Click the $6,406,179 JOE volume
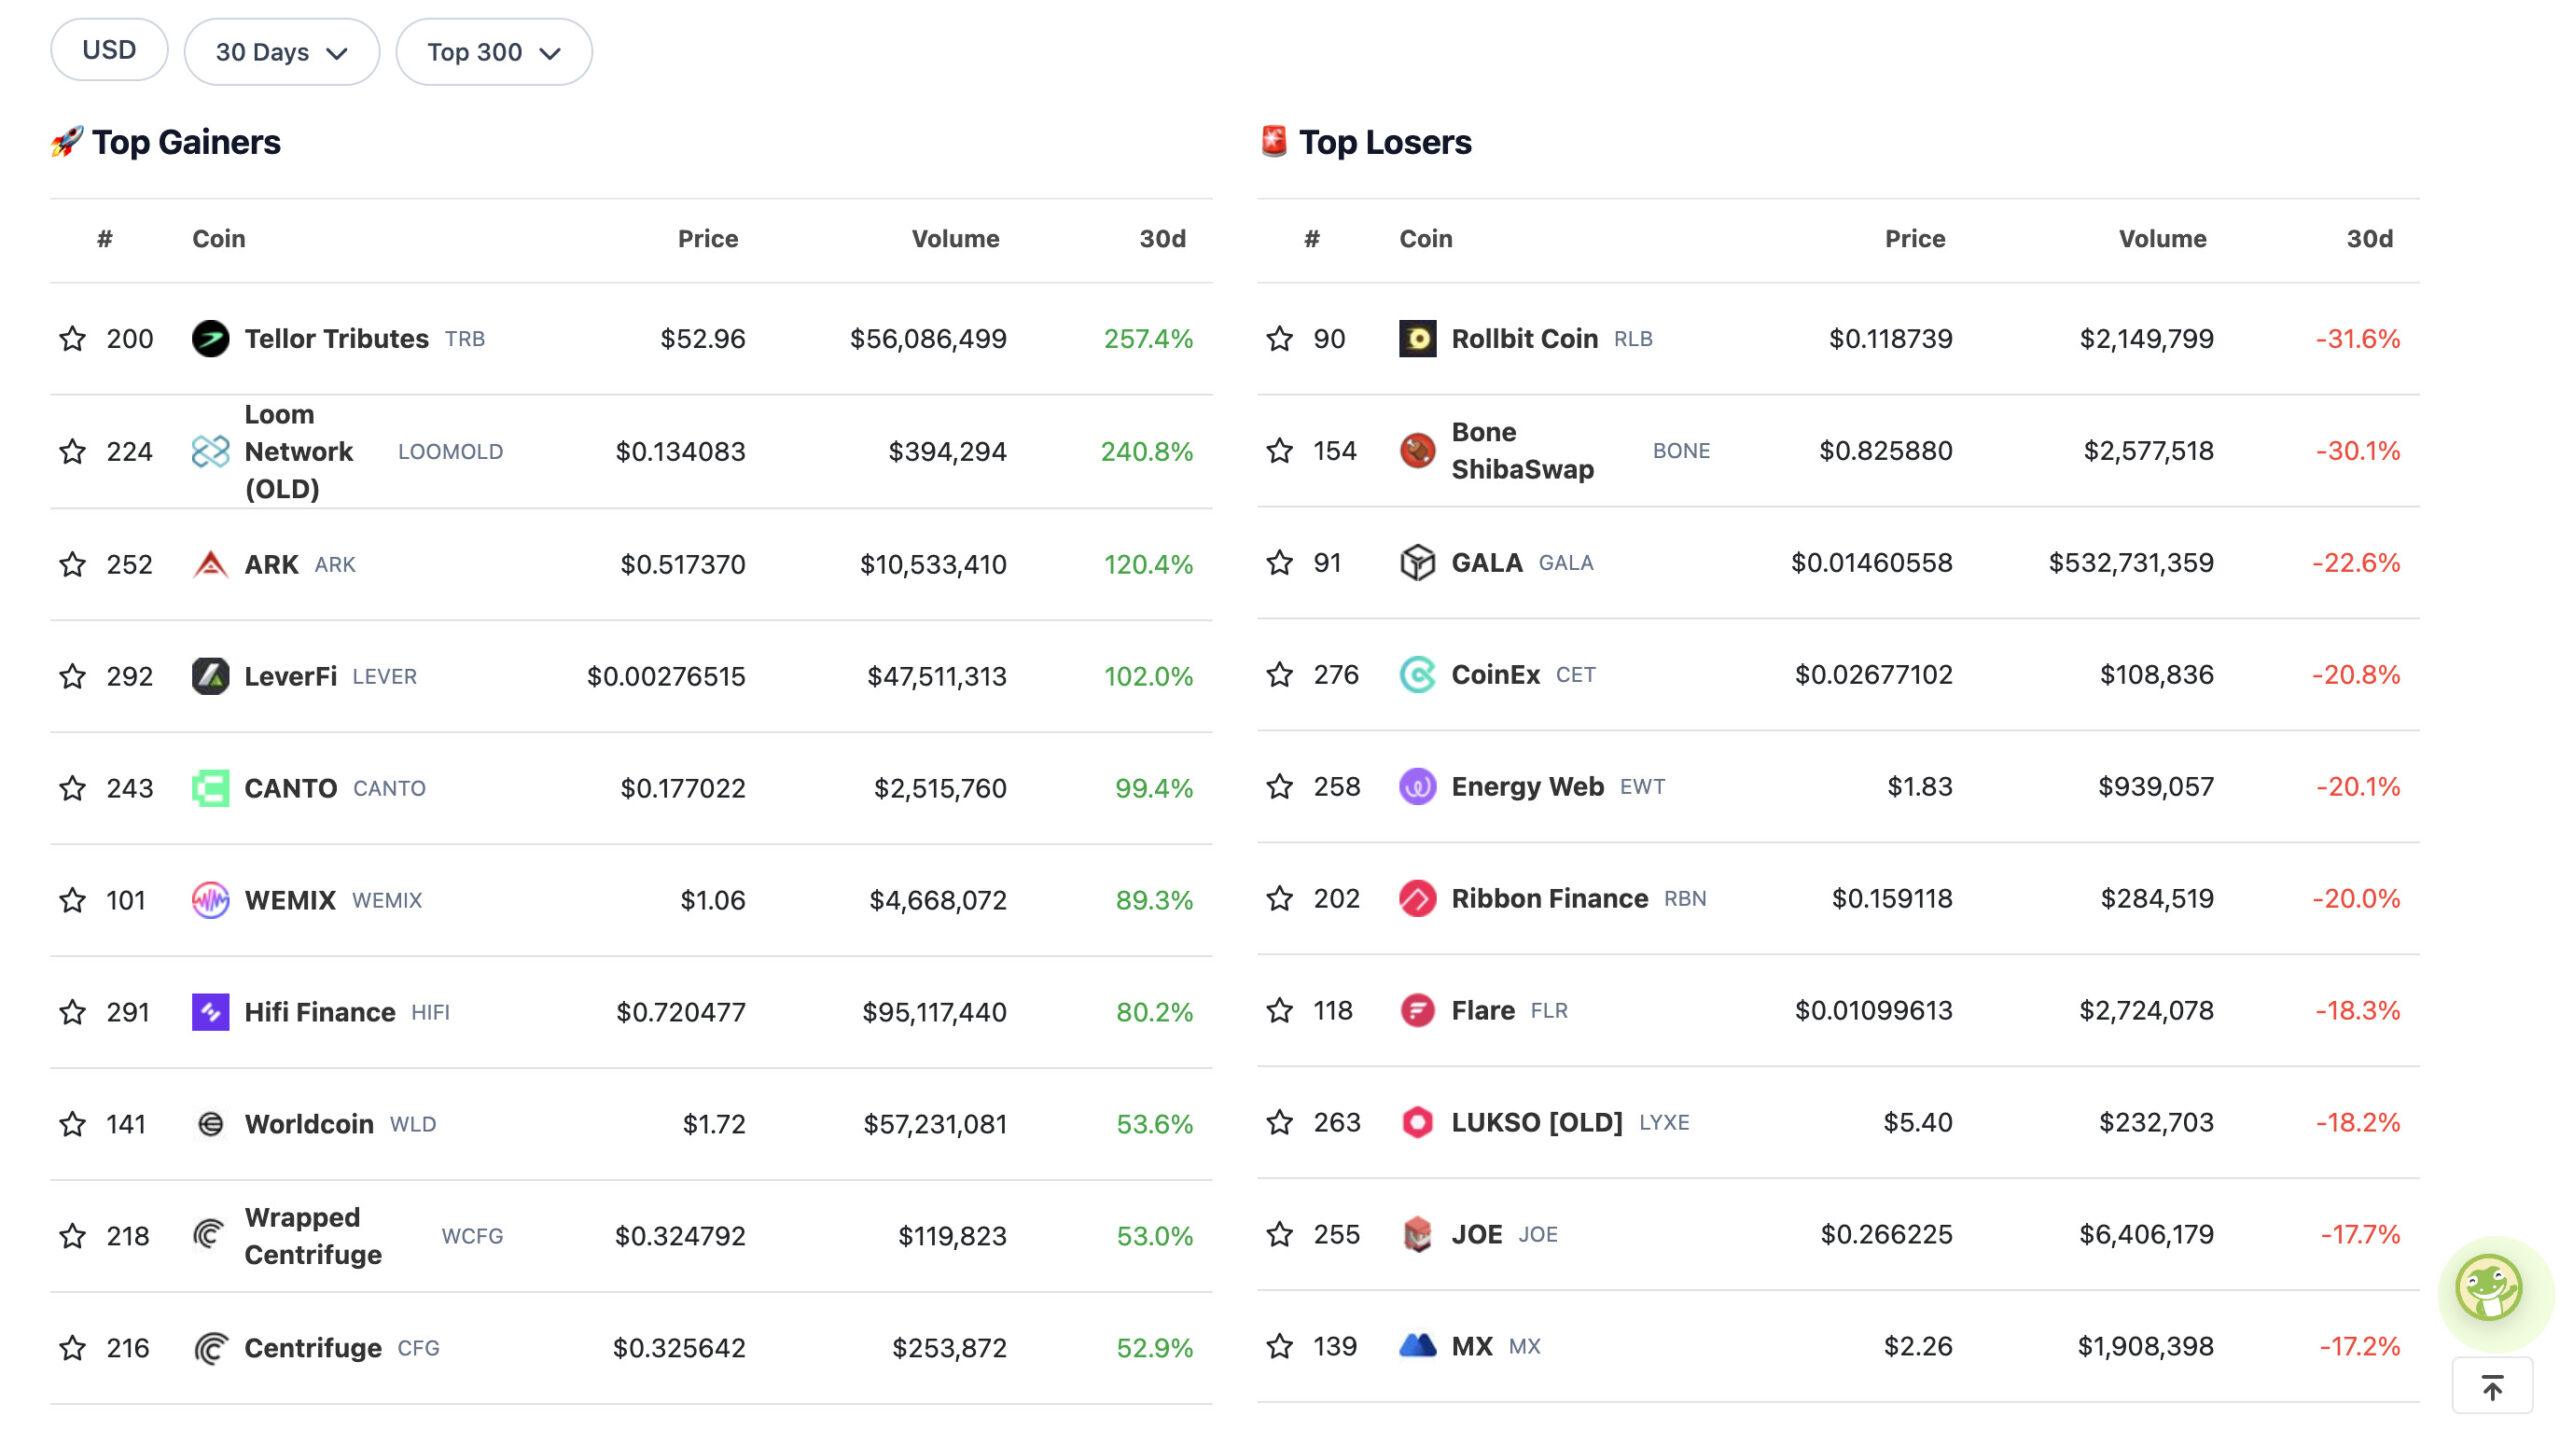2560x1431 pixels. click(x=2146, y=1235)
